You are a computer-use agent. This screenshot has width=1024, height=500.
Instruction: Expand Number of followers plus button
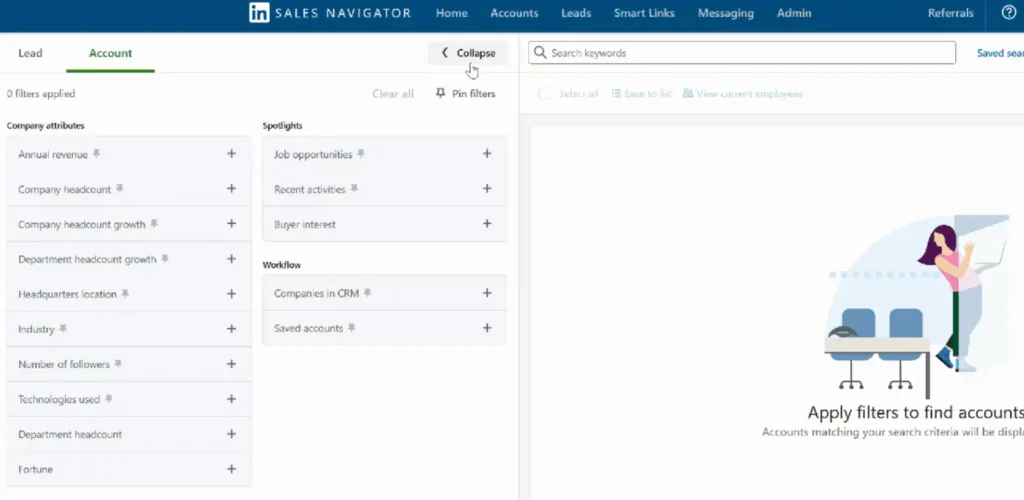point(231,364)
